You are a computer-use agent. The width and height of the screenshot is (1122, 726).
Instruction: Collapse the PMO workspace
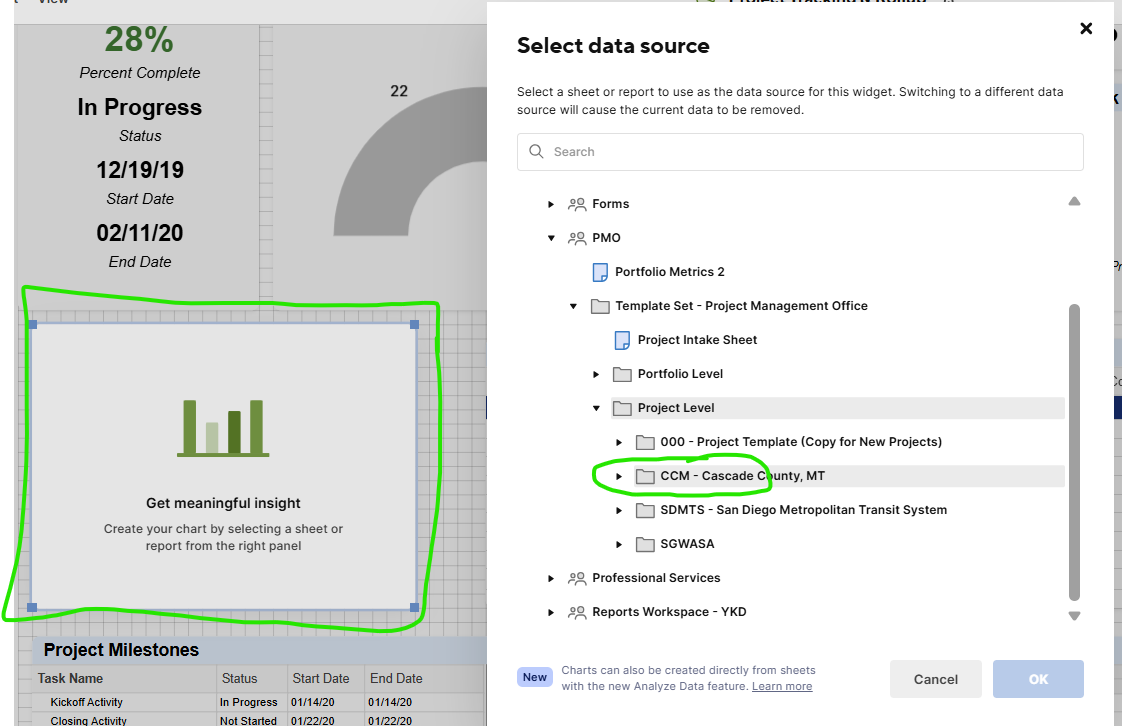tap(551, 238)
